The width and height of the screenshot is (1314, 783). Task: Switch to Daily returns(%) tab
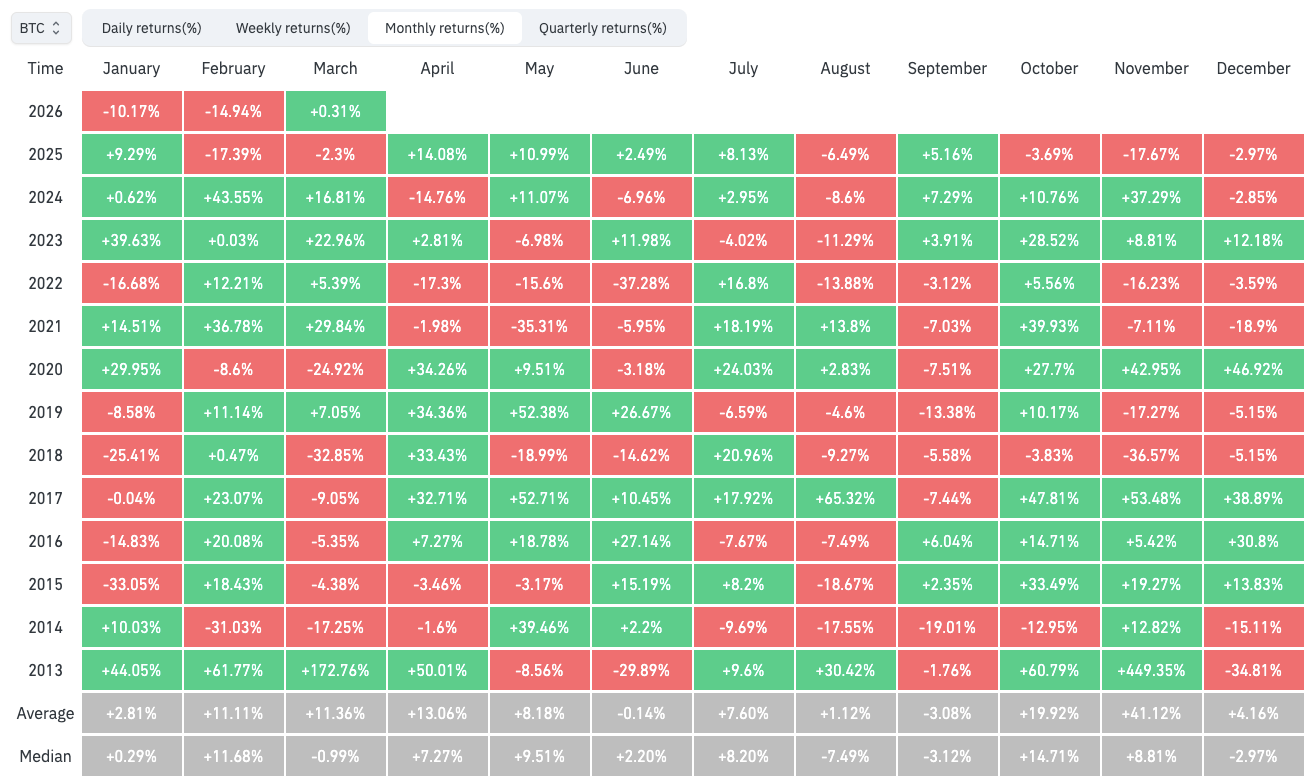click(x=151, y=28)
